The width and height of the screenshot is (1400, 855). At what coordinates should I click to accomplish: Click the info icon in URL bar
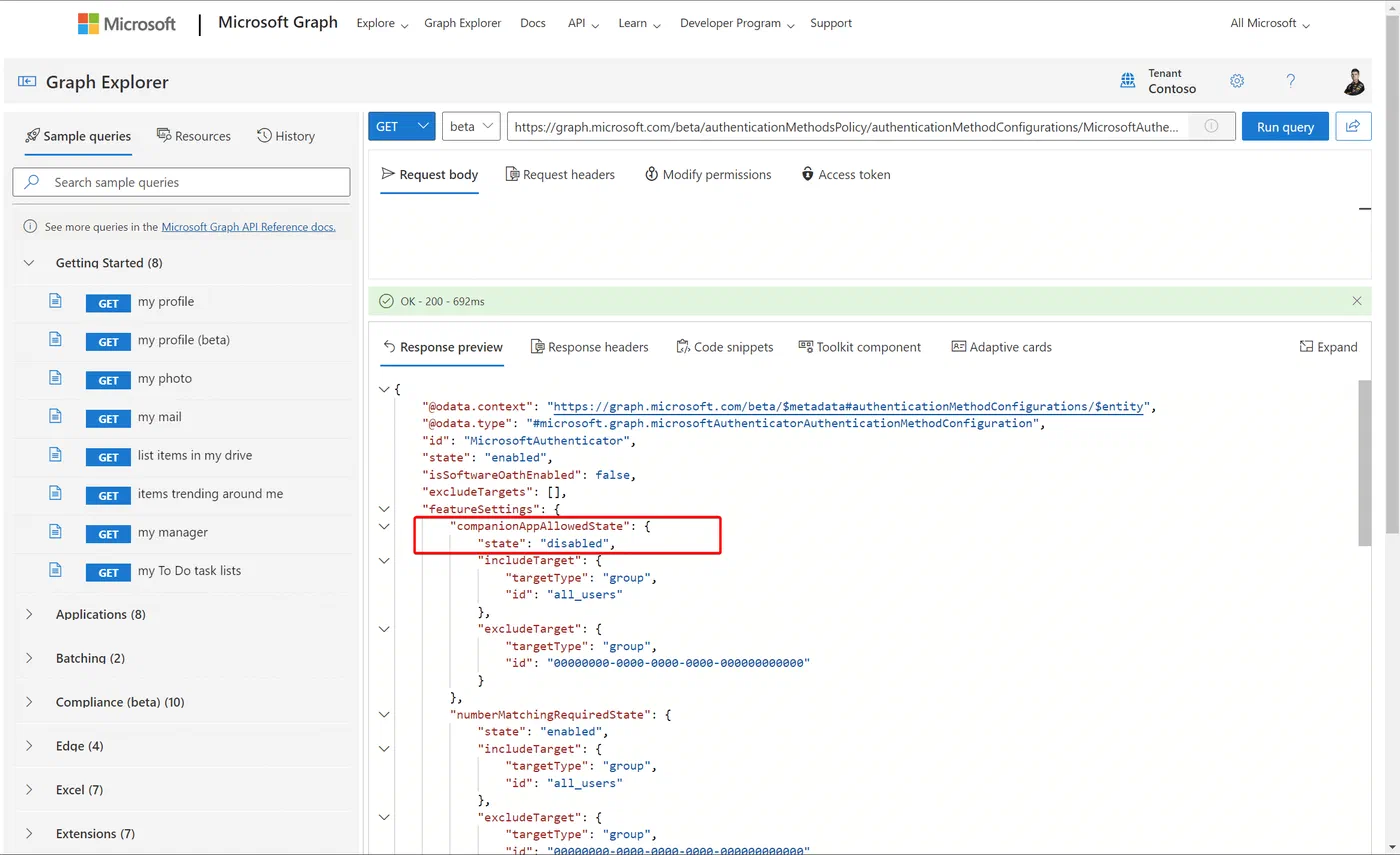1211,126
